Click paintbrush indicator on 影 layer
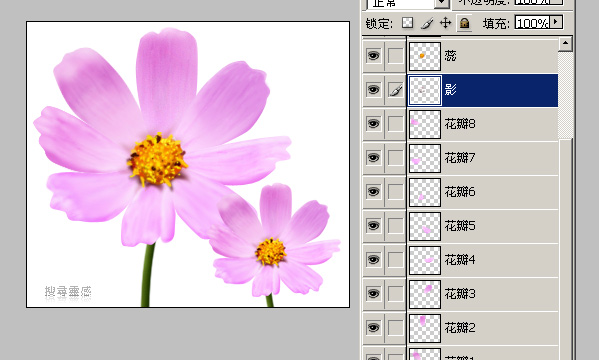Image resolution: width=599 pixels, height=360 pixels. [395, 90]
